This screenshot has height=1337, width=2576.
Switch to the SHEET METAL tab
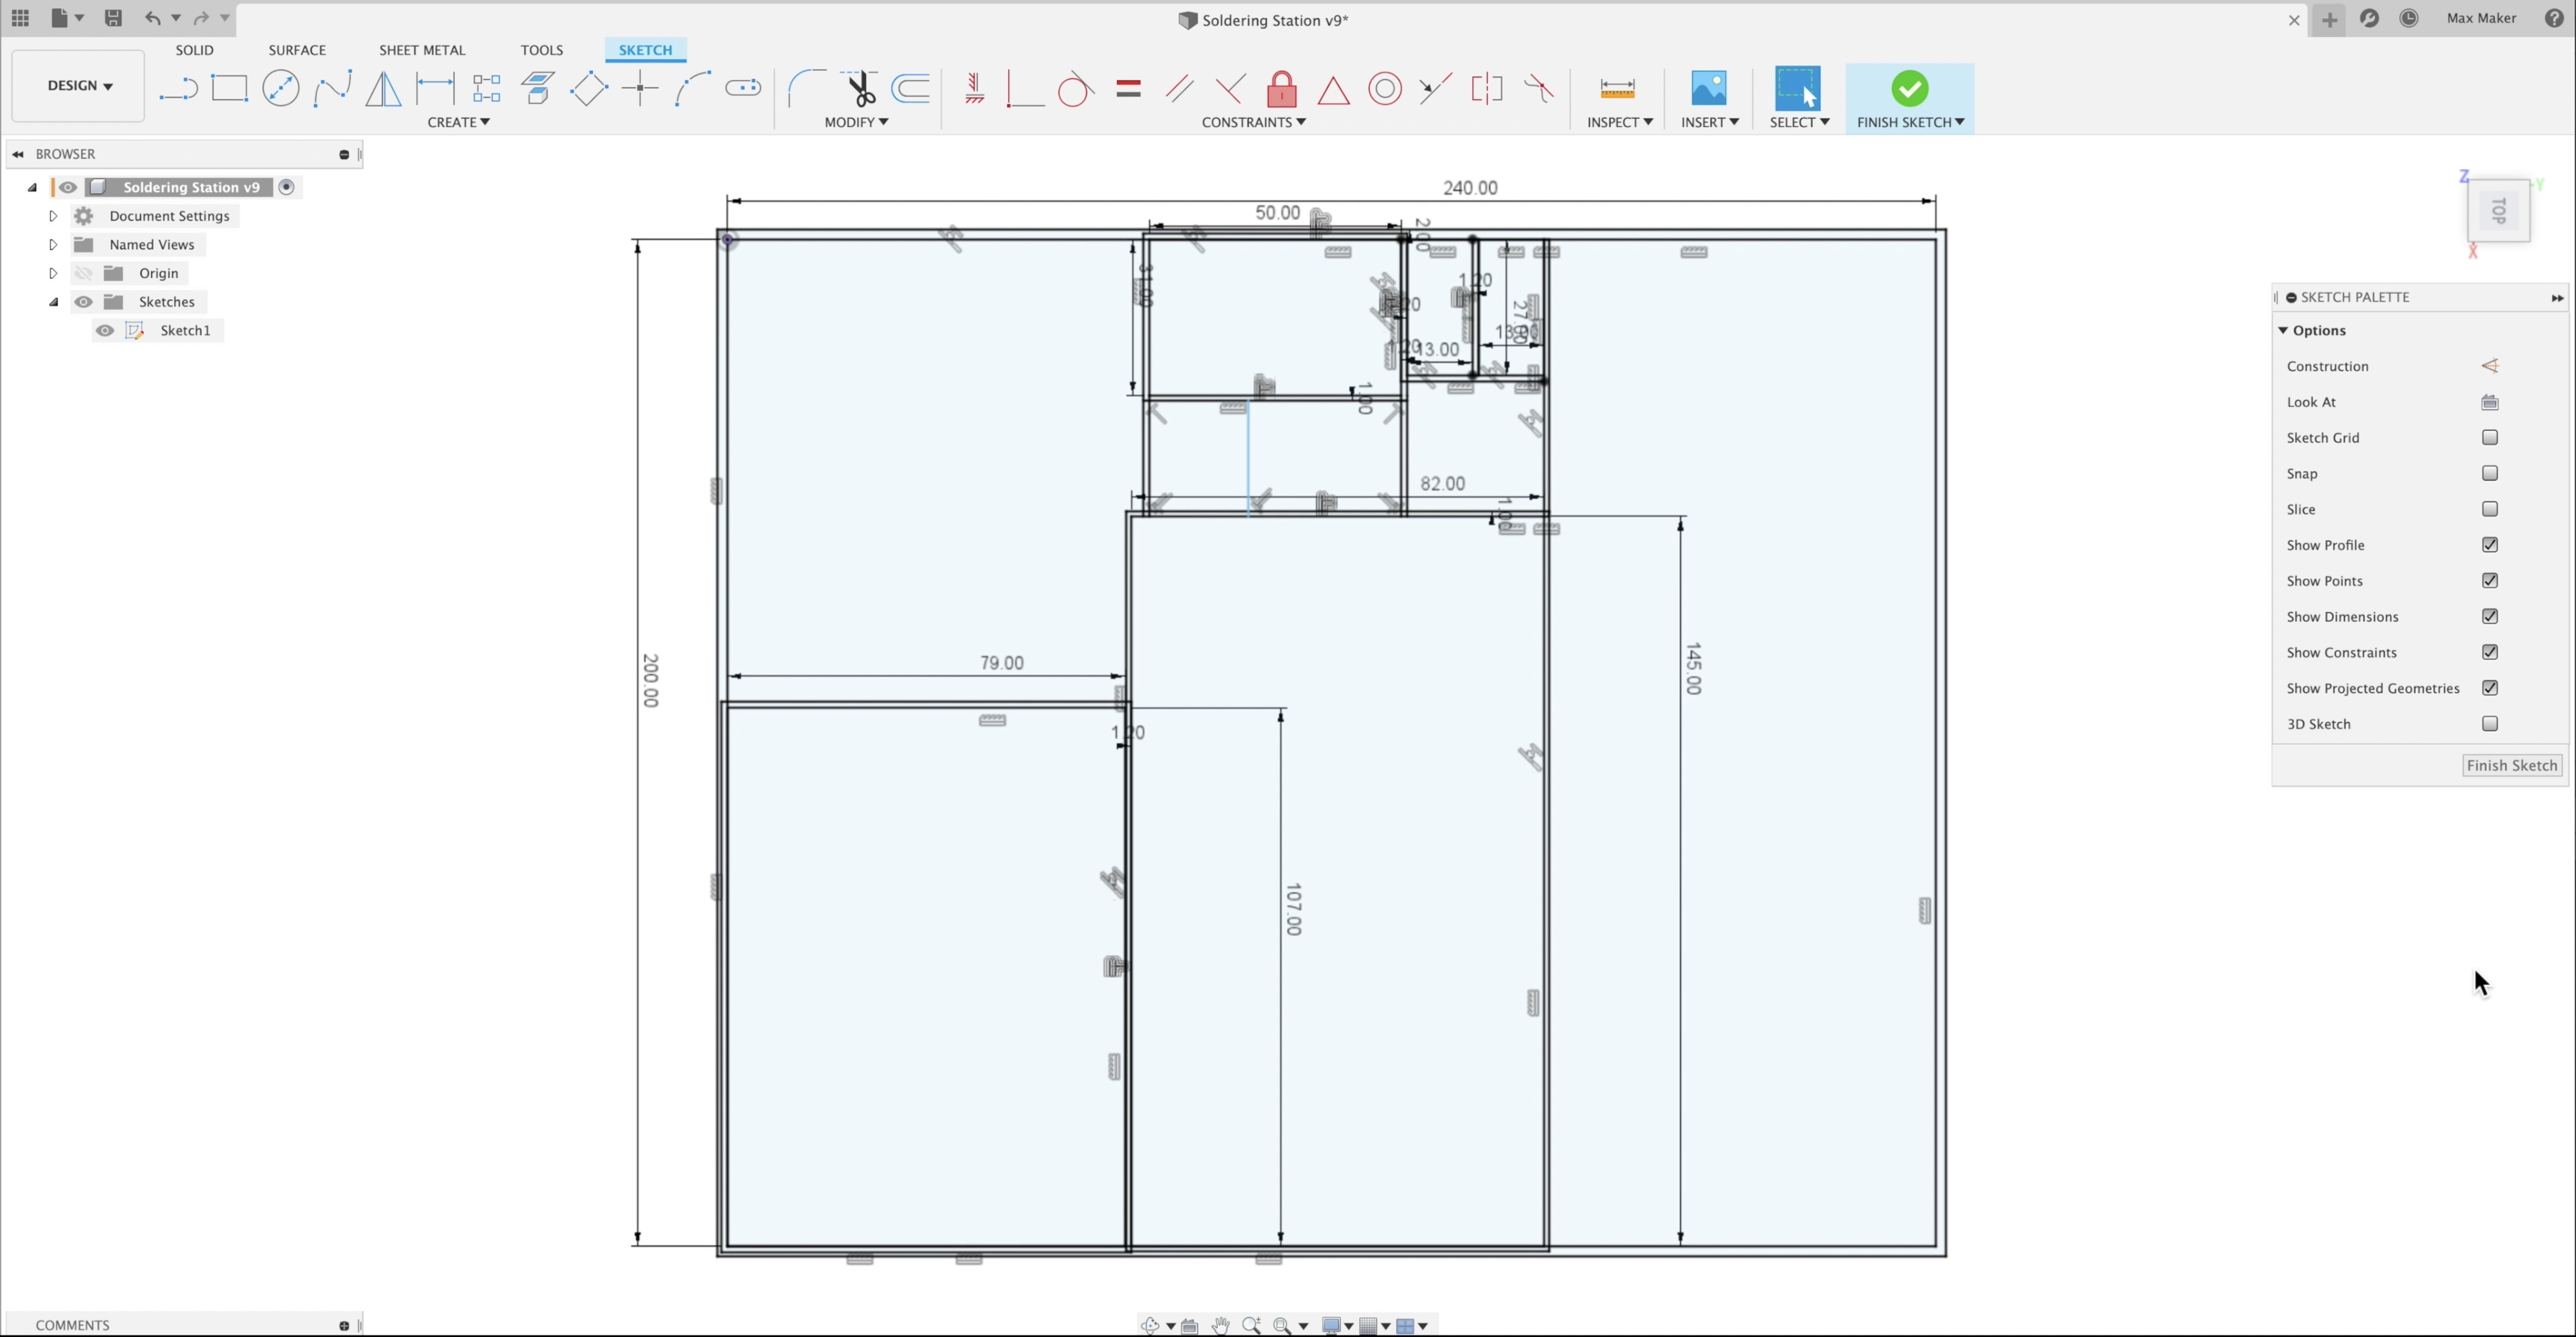(422, 50)
